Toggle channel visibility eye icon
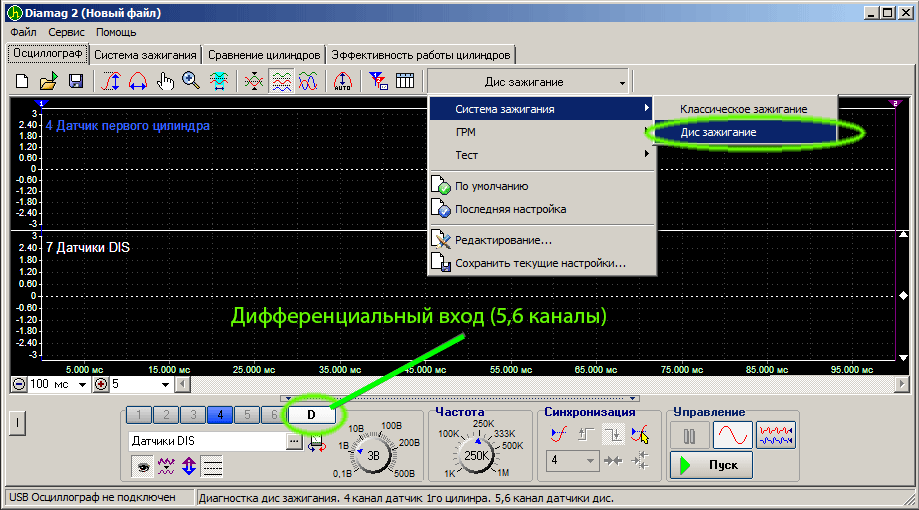 pos(142,467)
